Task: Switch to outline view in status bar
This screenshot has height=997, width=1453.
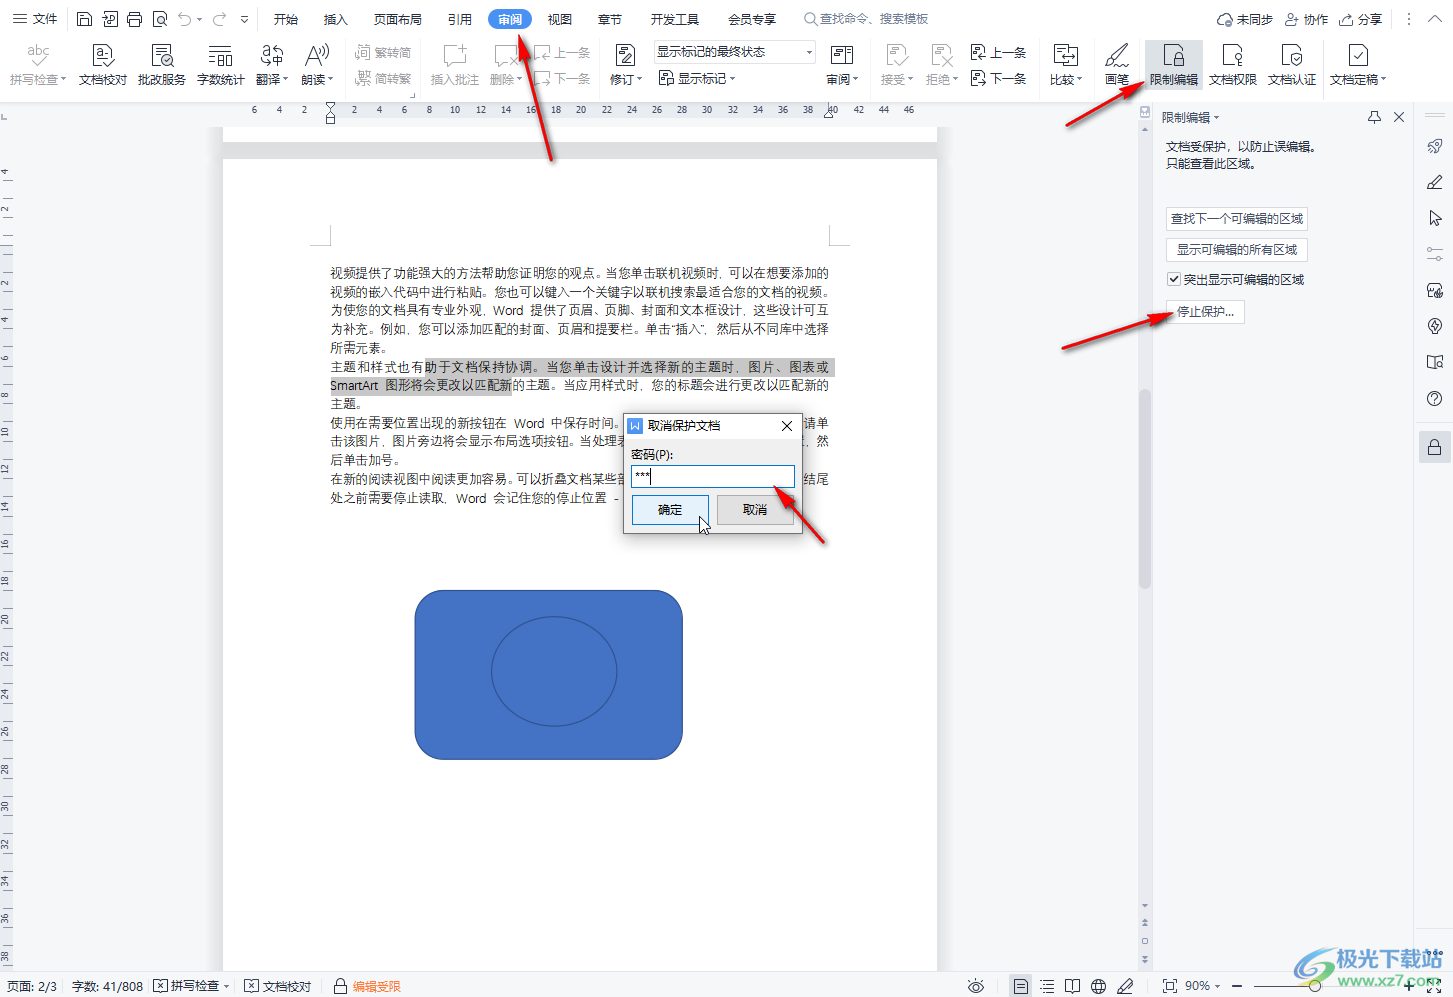Action: (1047, 986)
